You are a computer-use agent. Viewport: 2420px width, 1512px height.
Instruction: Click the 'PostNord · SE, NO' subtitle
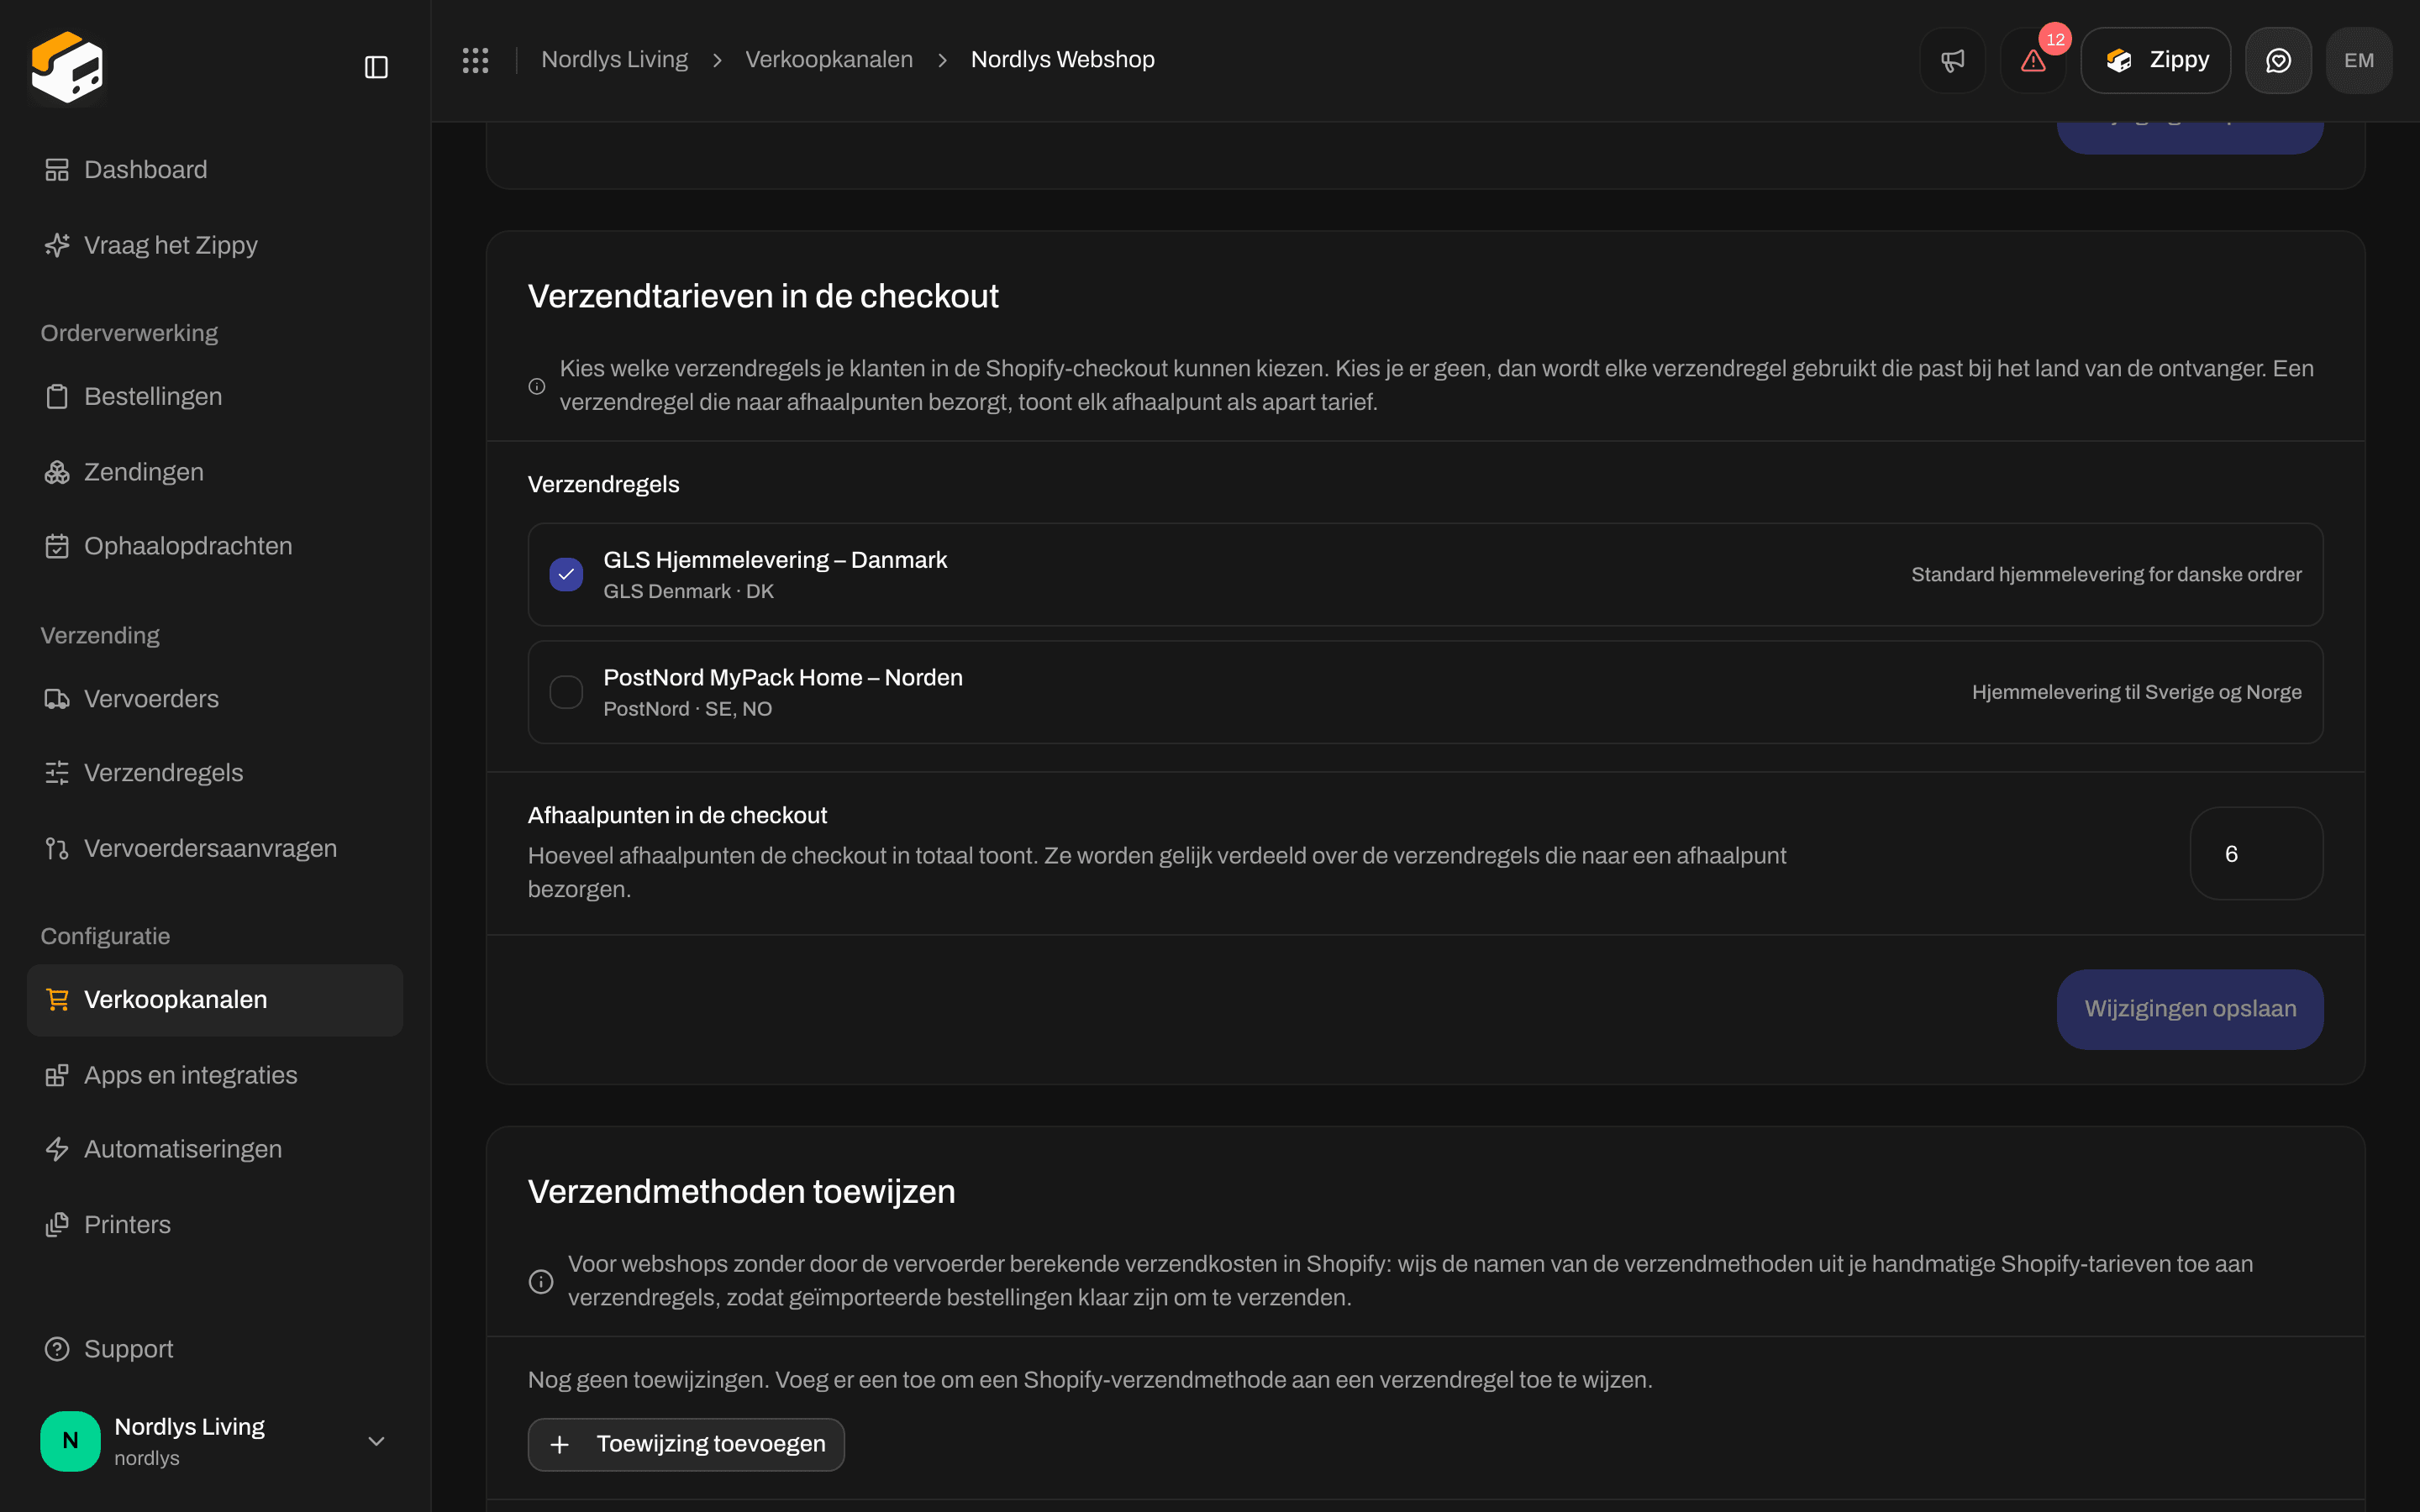[x=687, y=709]
